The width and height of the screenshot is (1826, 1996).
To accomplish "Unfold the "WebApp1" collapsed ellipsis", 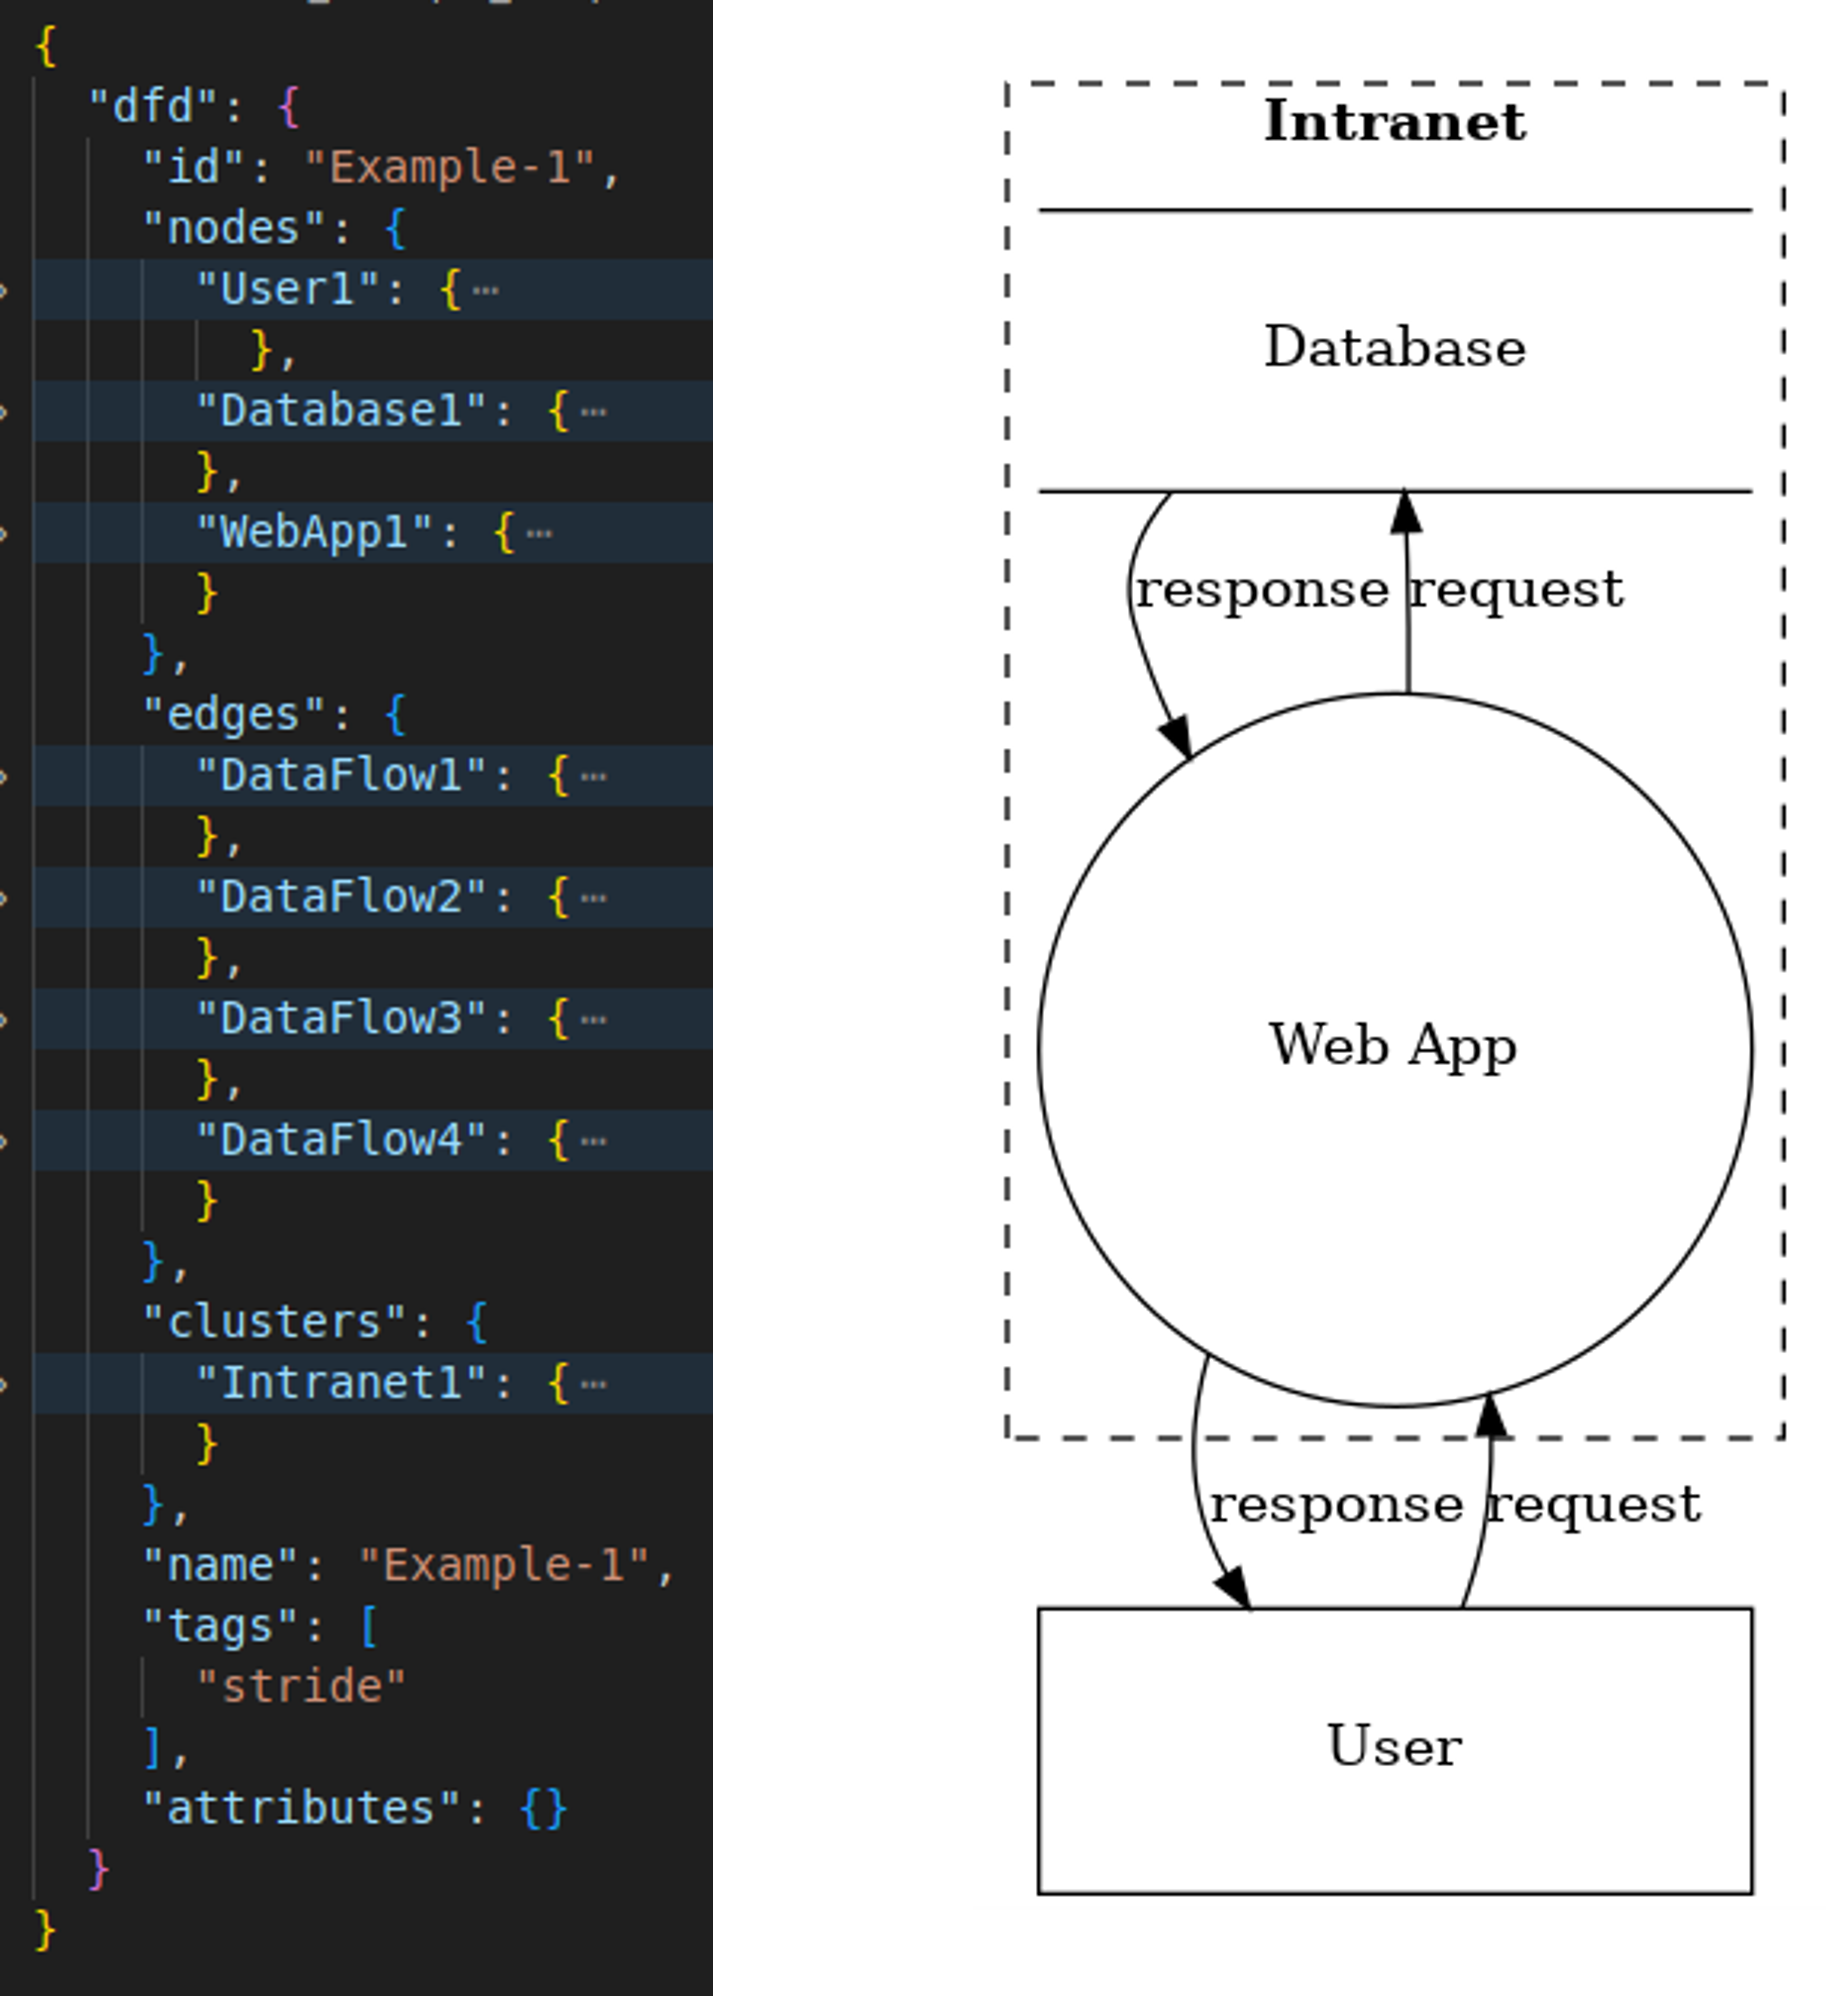I will tap(540, 533).
